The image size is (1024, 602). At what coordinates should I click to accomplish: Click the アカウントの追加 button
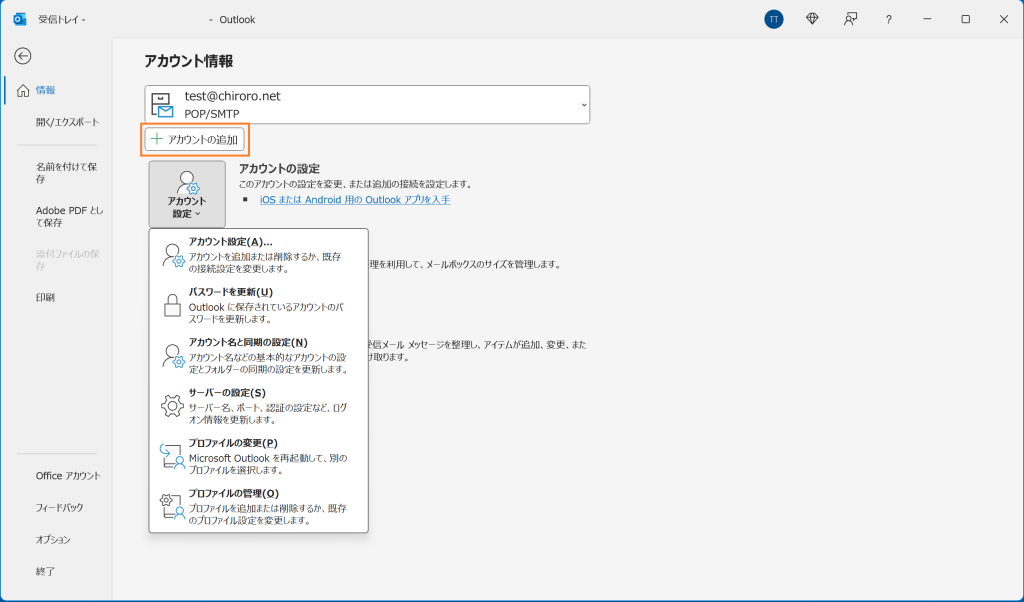(x=195, y=139)
